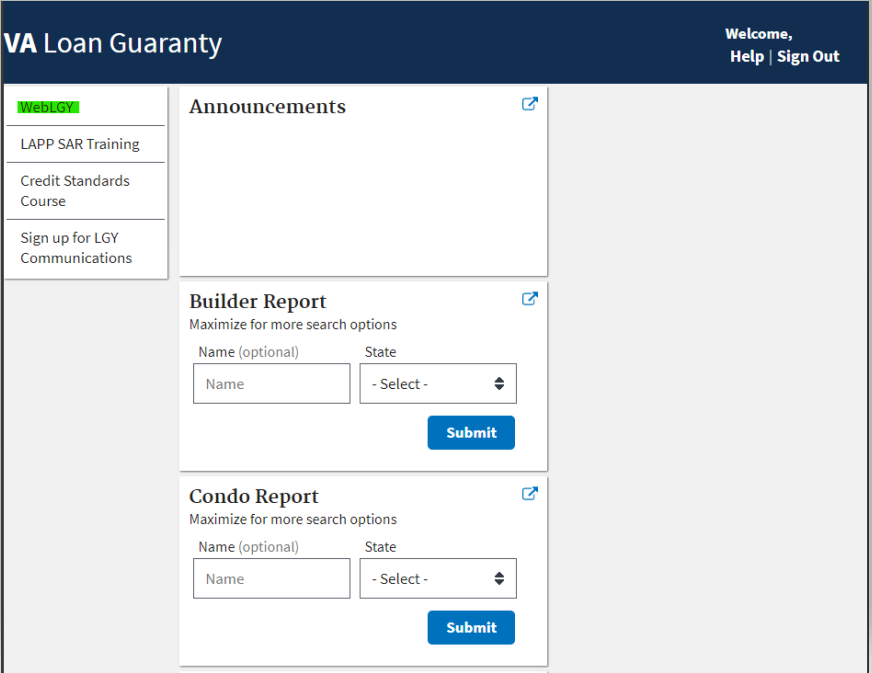Click the Condo Report title
The width and height of the screenshot is (872, 673).
point(254,496)
